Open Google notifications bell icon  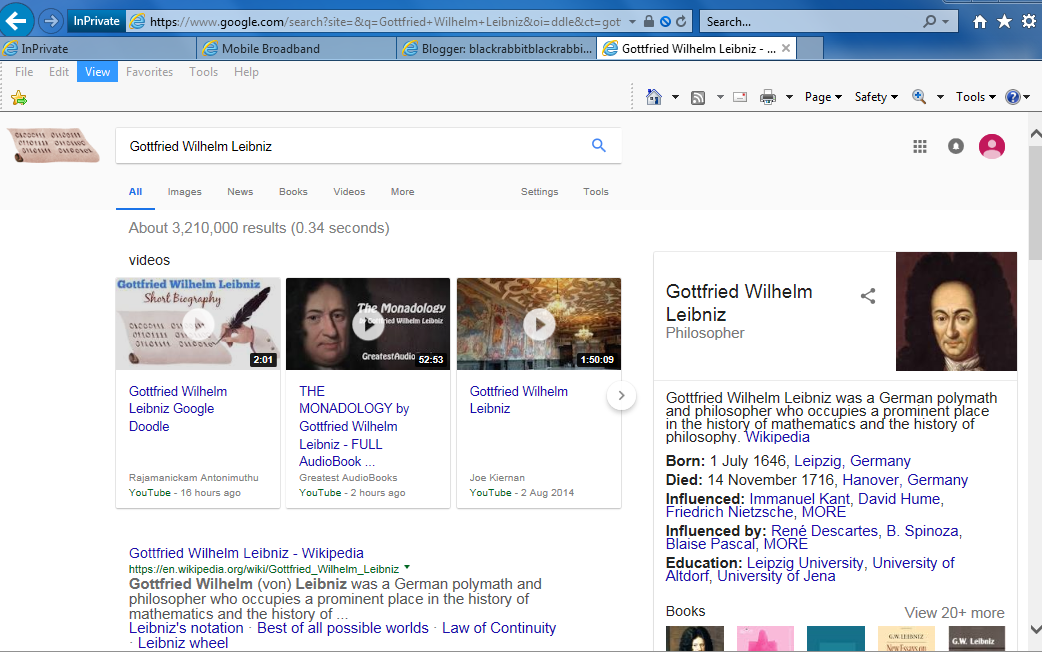pyautogui.click(x=956, y=146)
